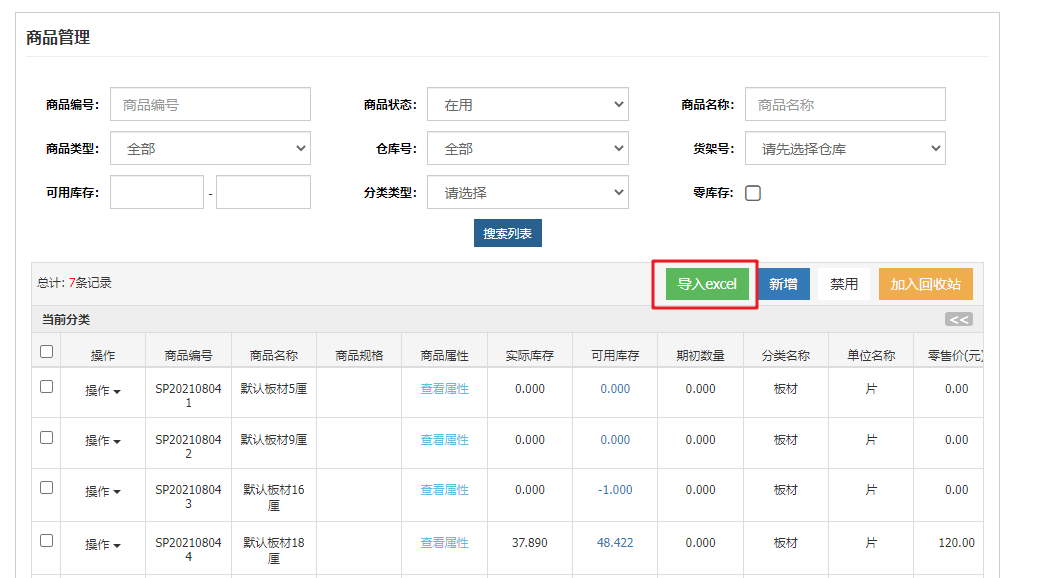This screenshot has width=1037, height=578.
Task: Check the row for 默认板材18厘
Action: (x=46, y=541)
